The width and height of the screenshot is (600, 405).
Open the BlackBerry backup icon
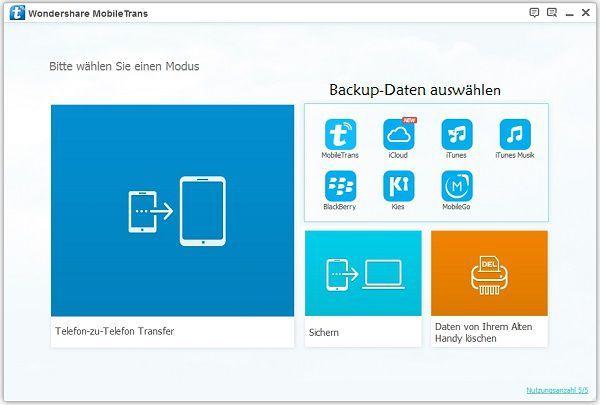click(340, 186)
